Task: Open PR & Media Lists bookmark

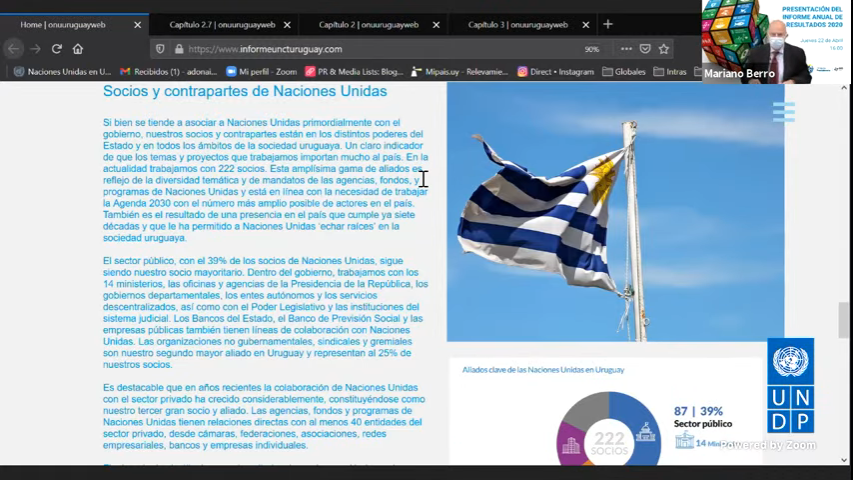Action: 354,72
